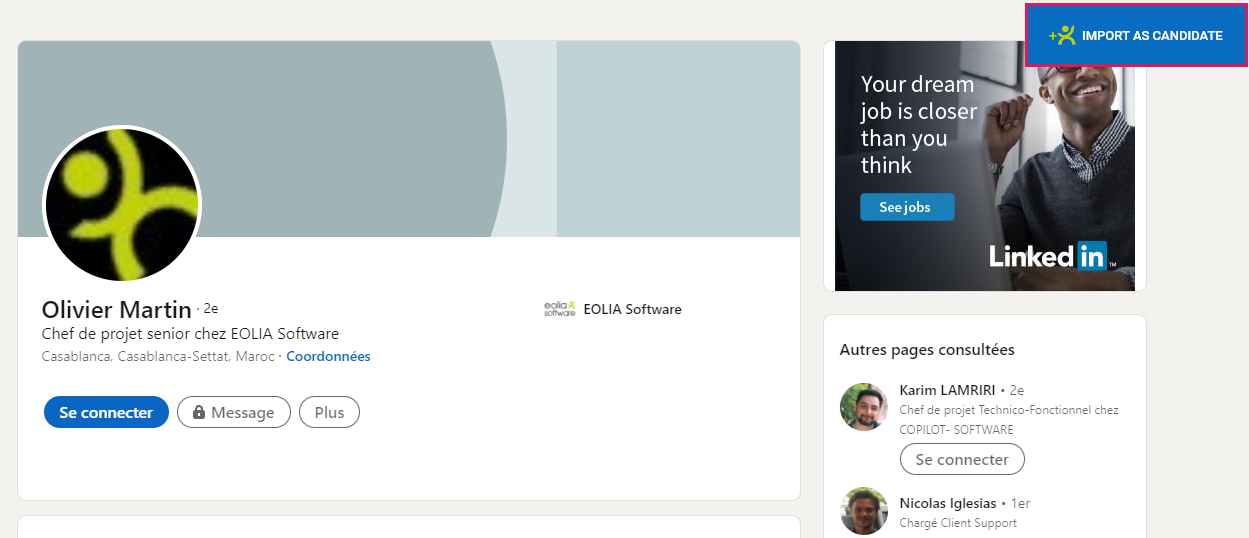Image resolution: width=1249 pixels, height=538 pixels.
Task: Click the lock icon on the Message button
Action: click(199, 413)
